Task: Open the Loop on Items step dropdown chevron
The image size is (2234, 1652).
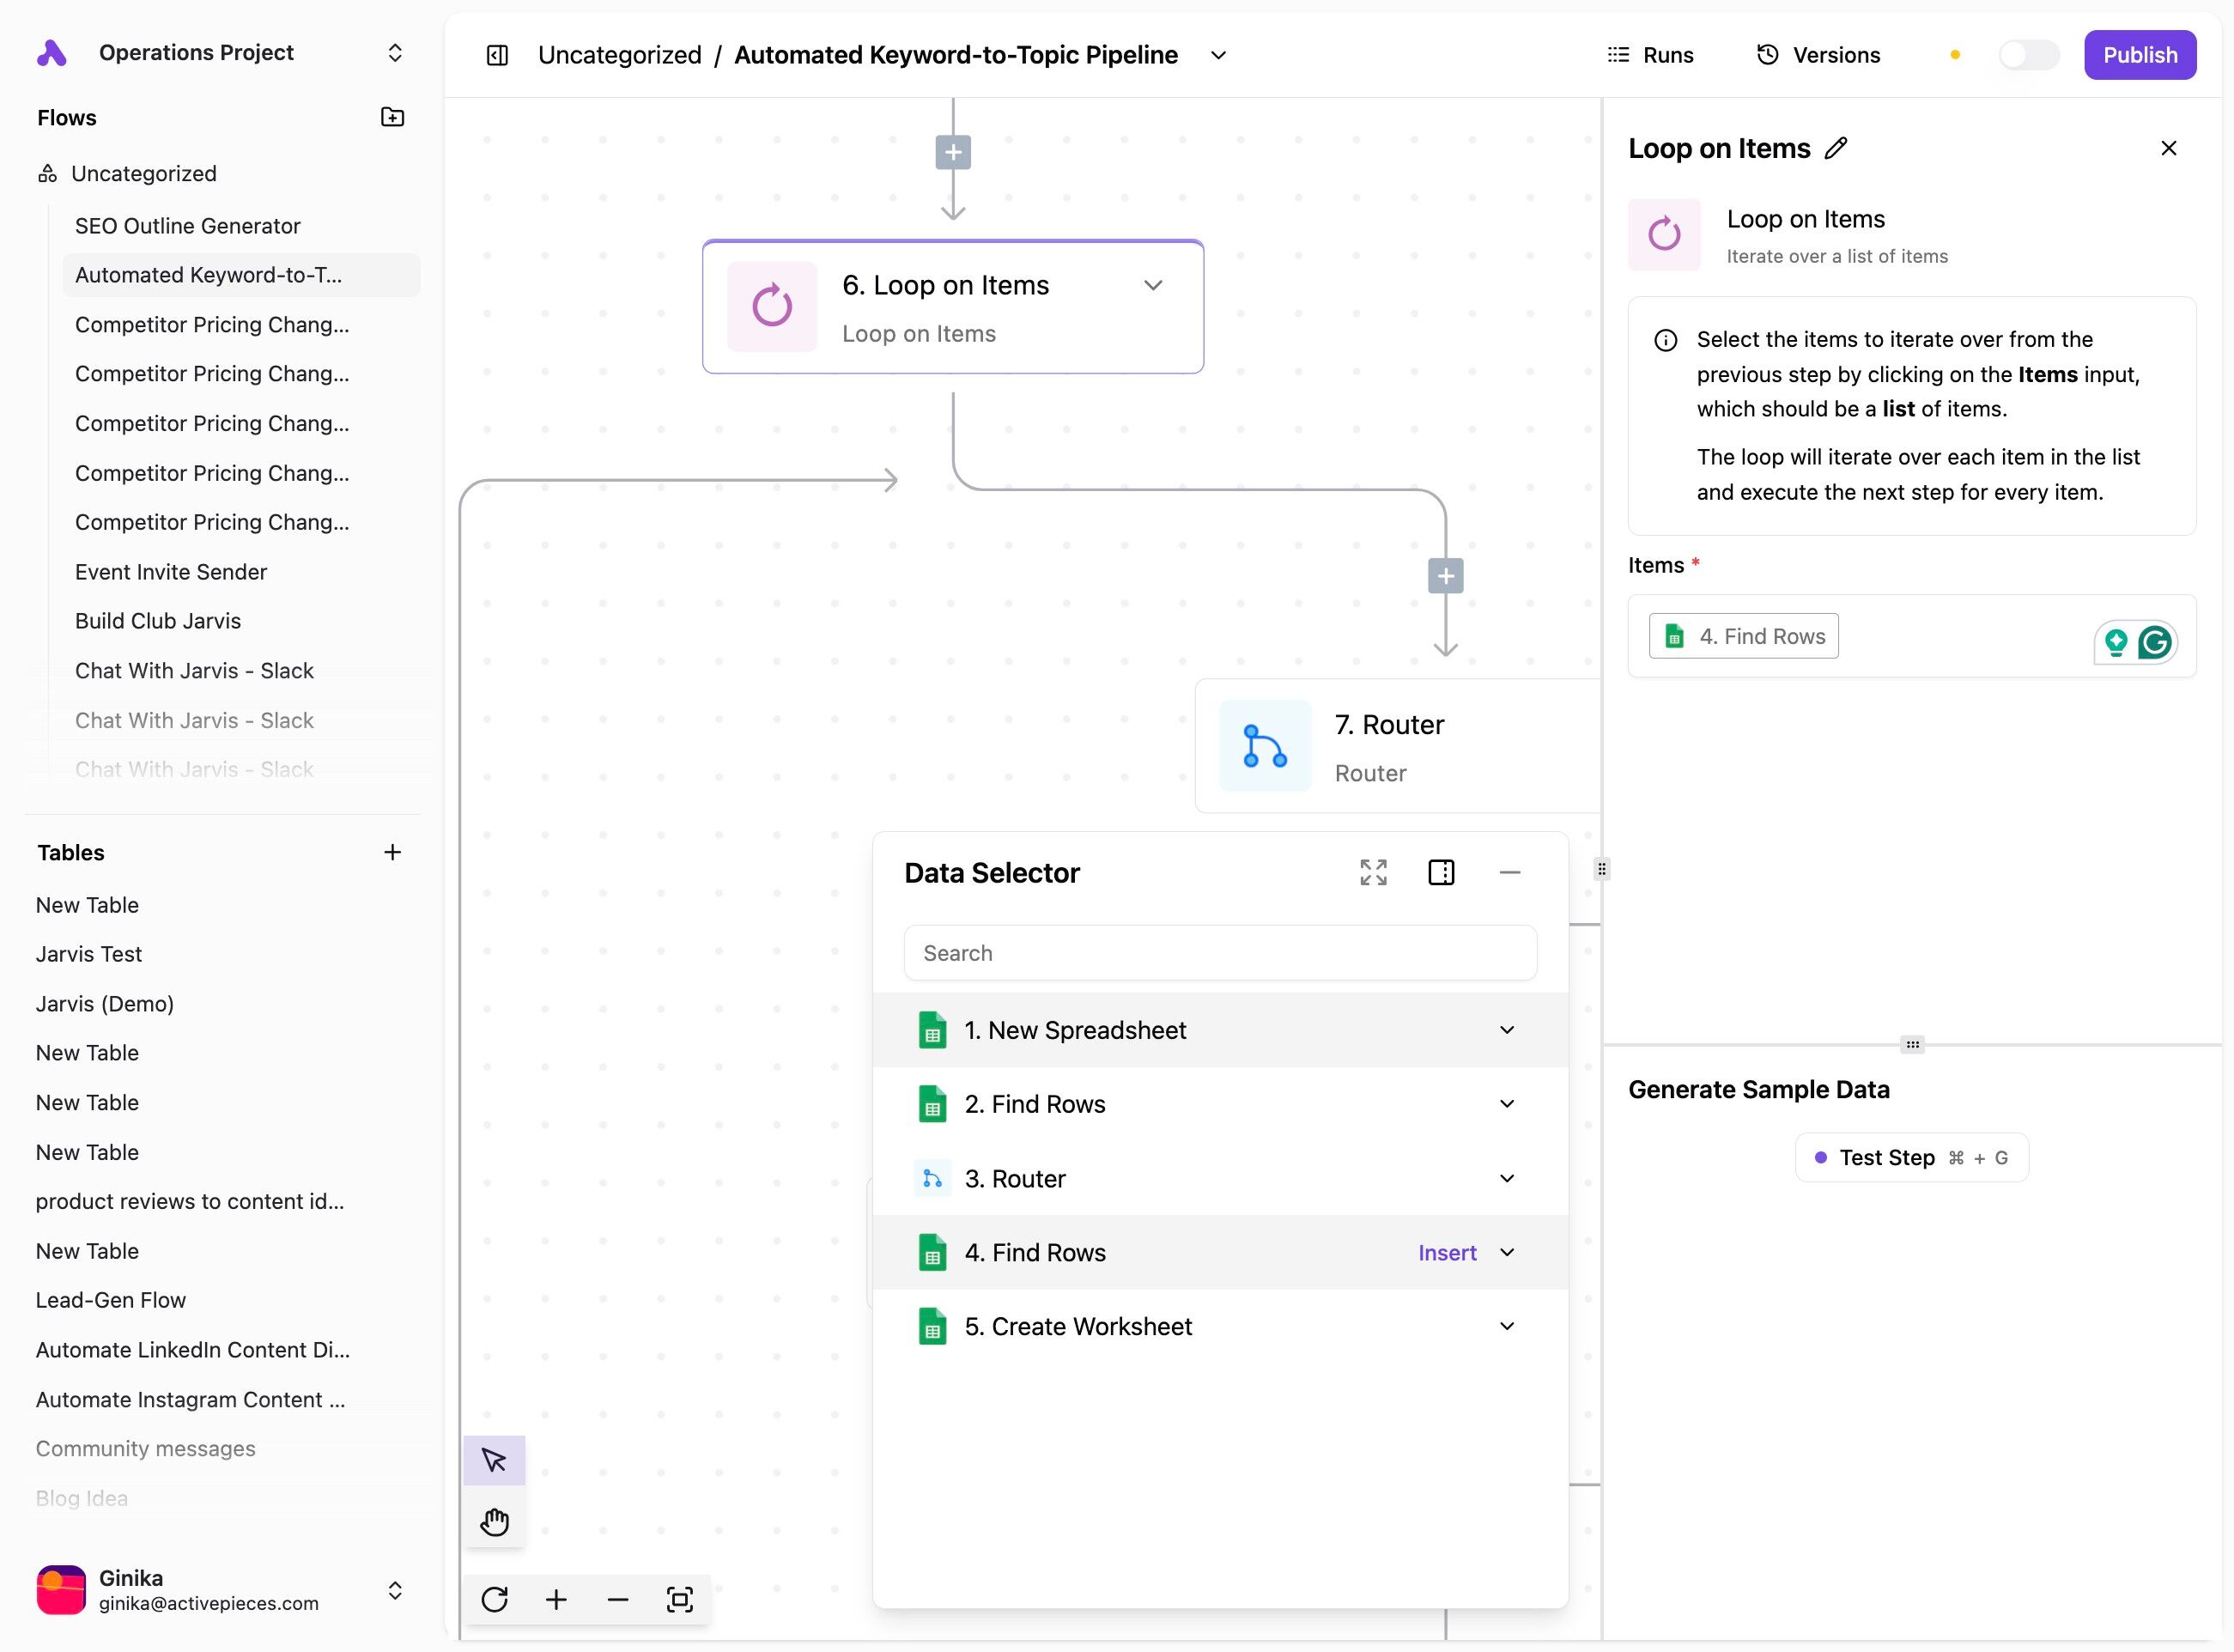Action: click(x=1153, y=285)
